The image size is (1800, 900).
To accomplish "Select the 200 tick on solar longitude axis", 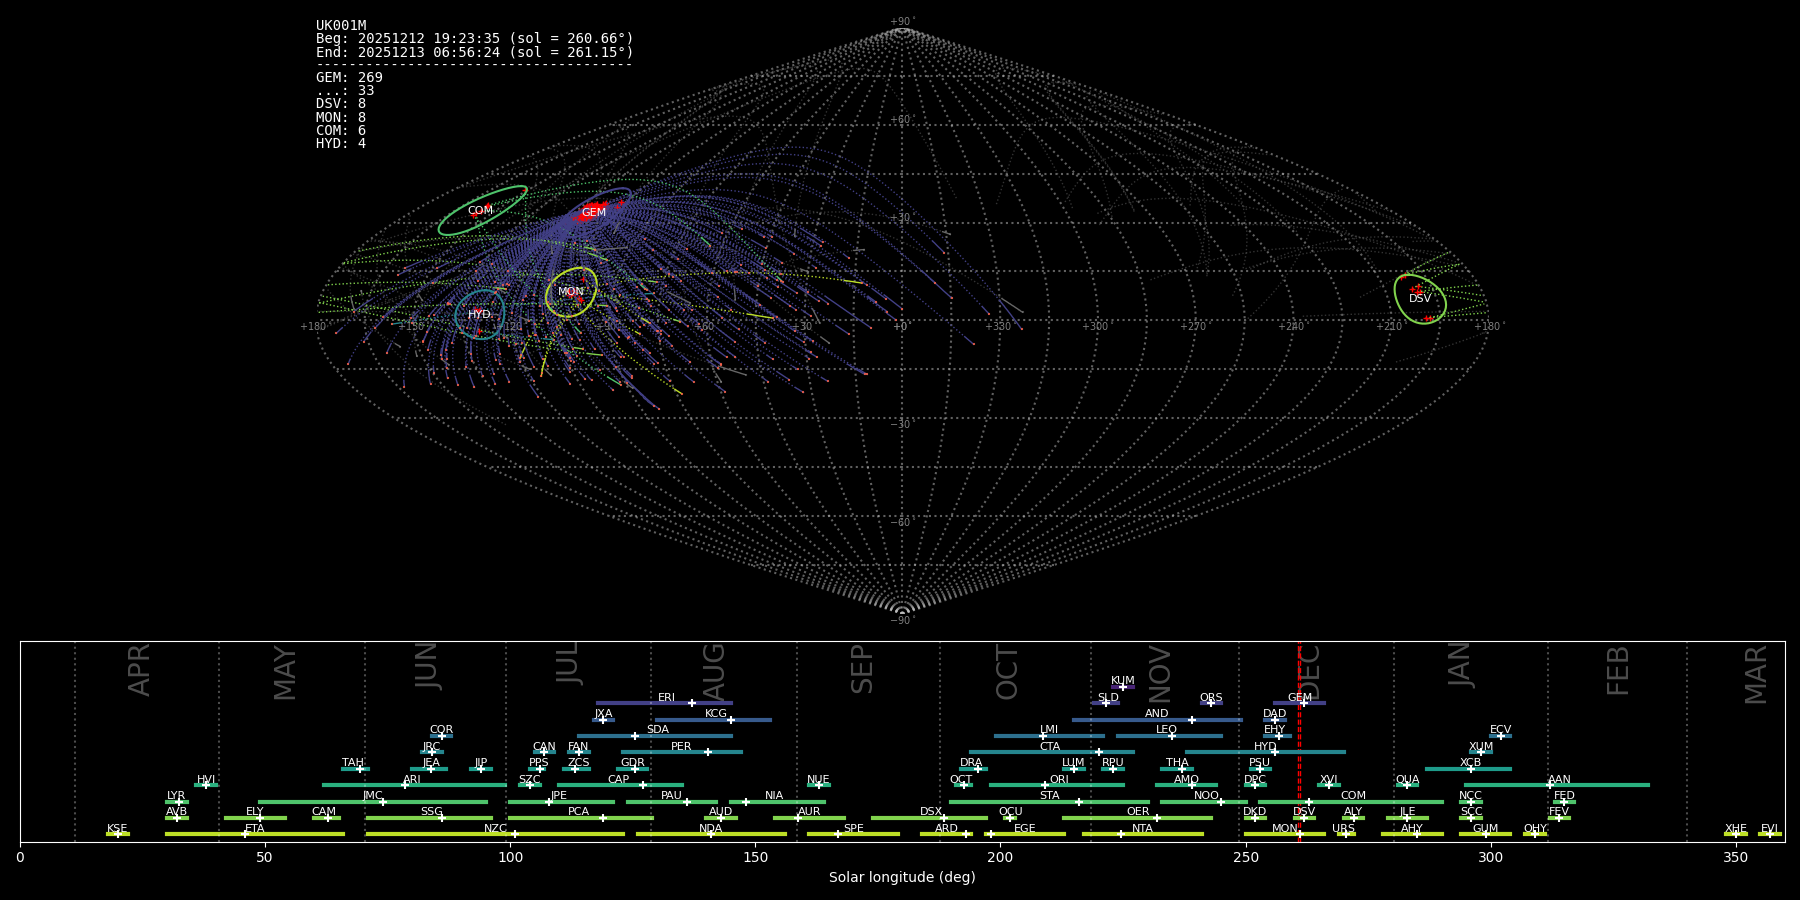I will [1000, 857].
